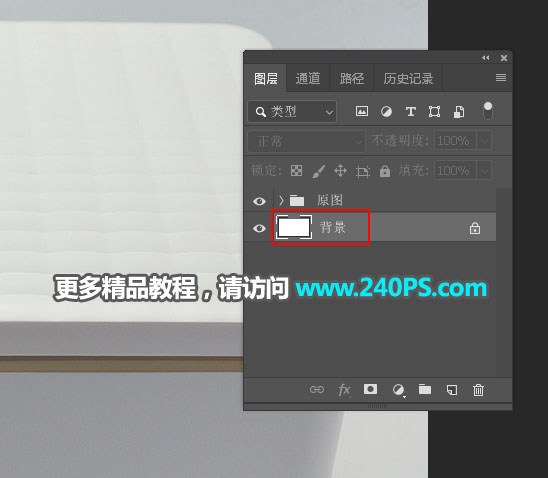
Task: Hide the 原图 group layer
Action: pos(259,201)
